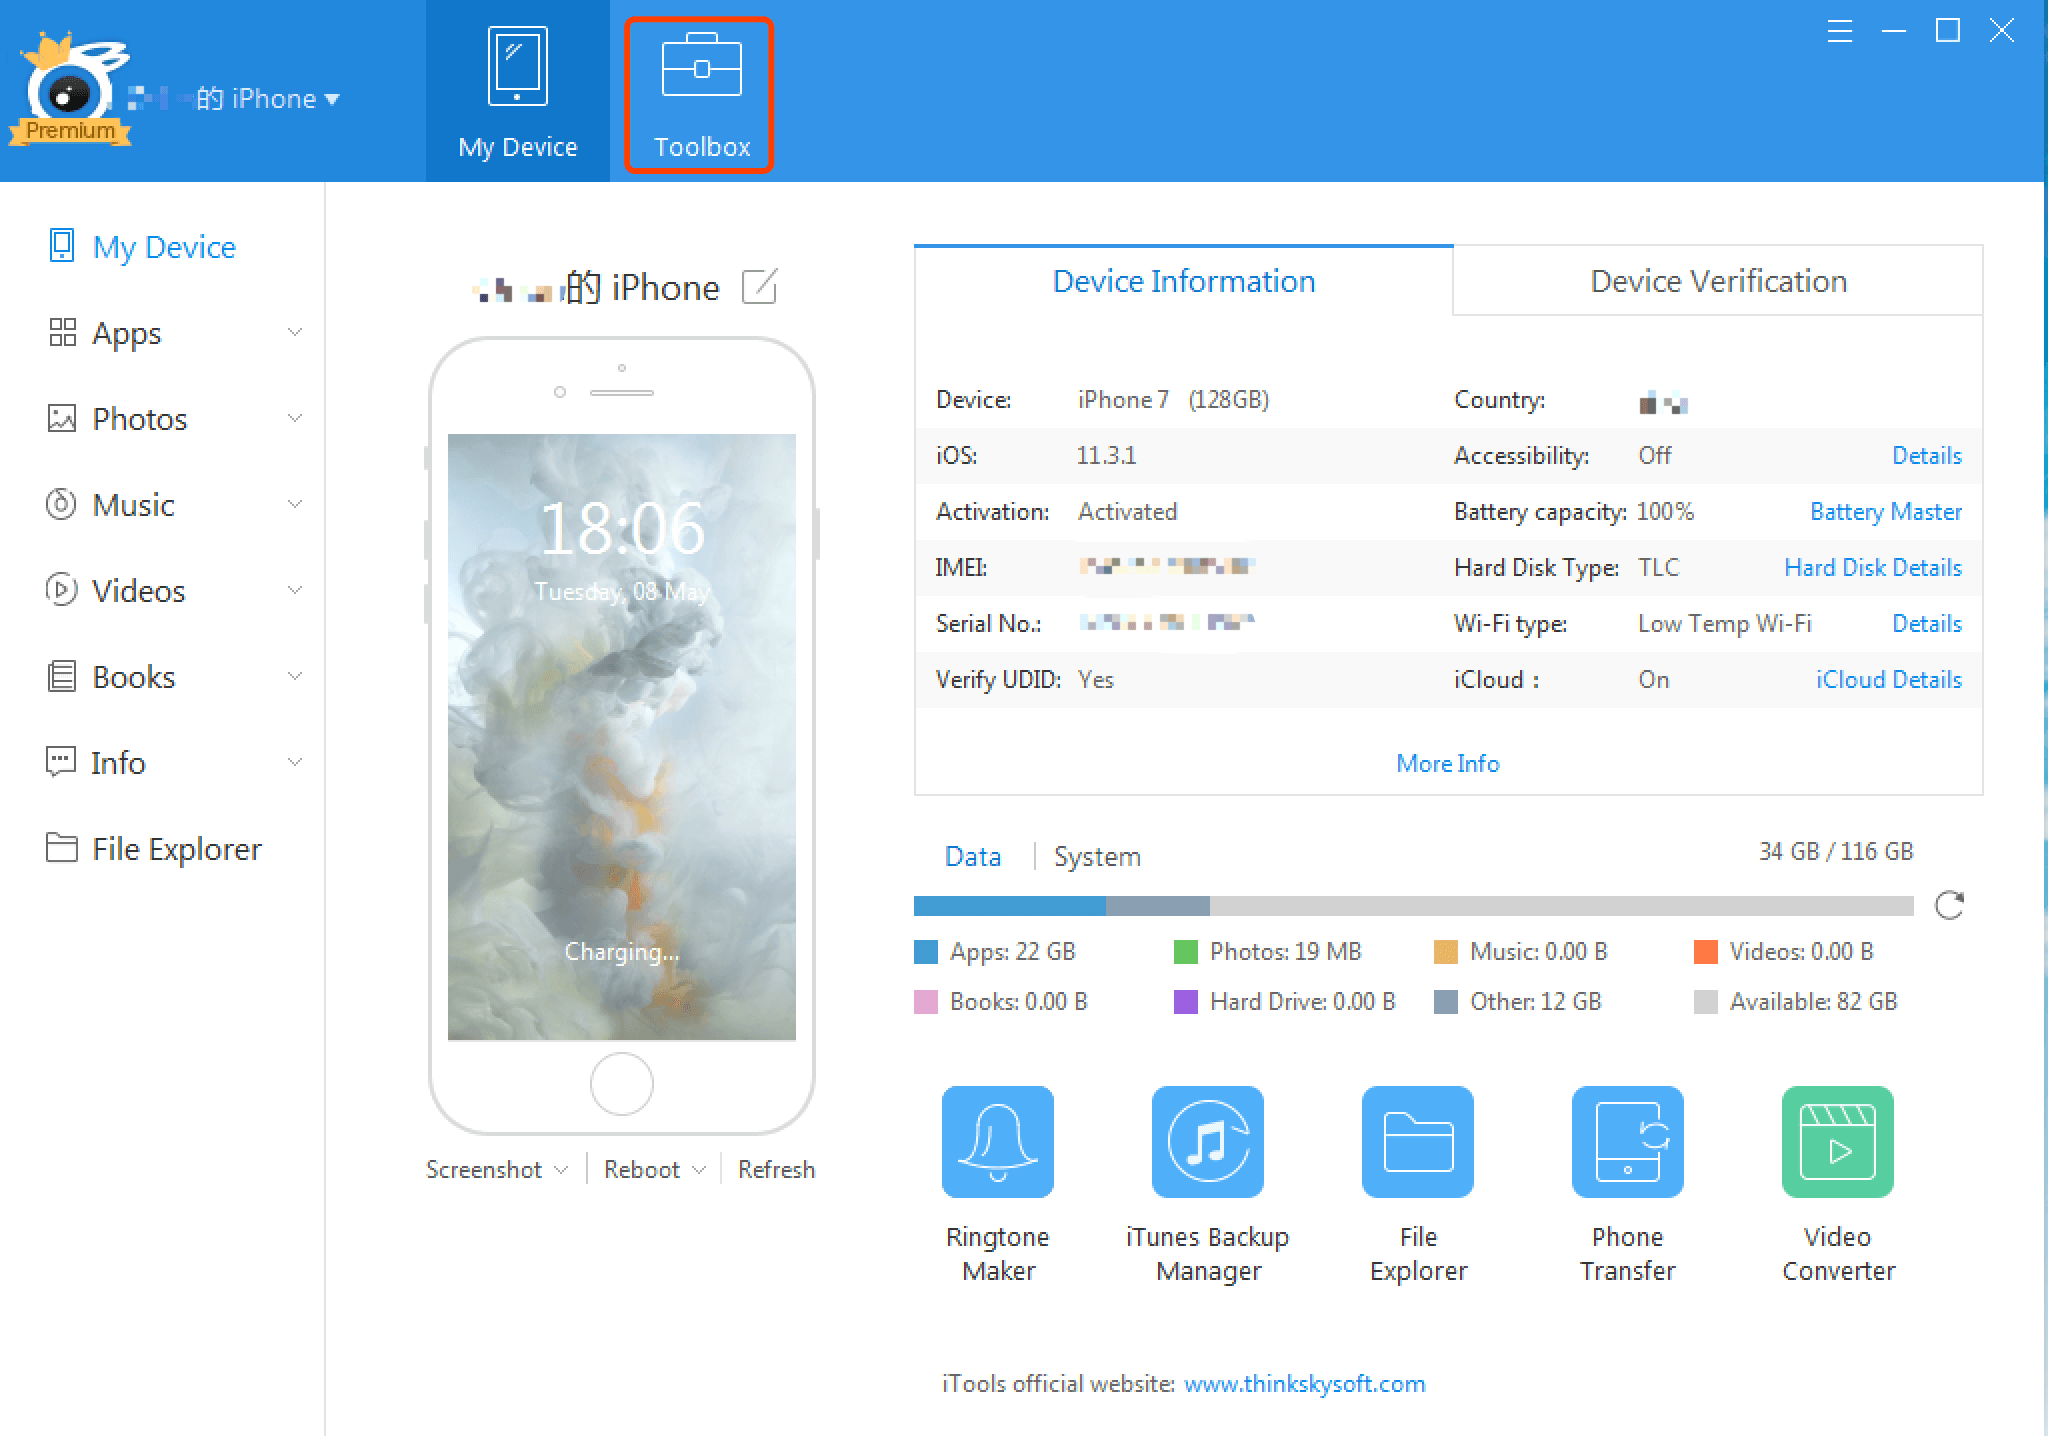Click the More Info link
The width and height of the screenshot is (2048, 1436).
[x=1447, y=764]
